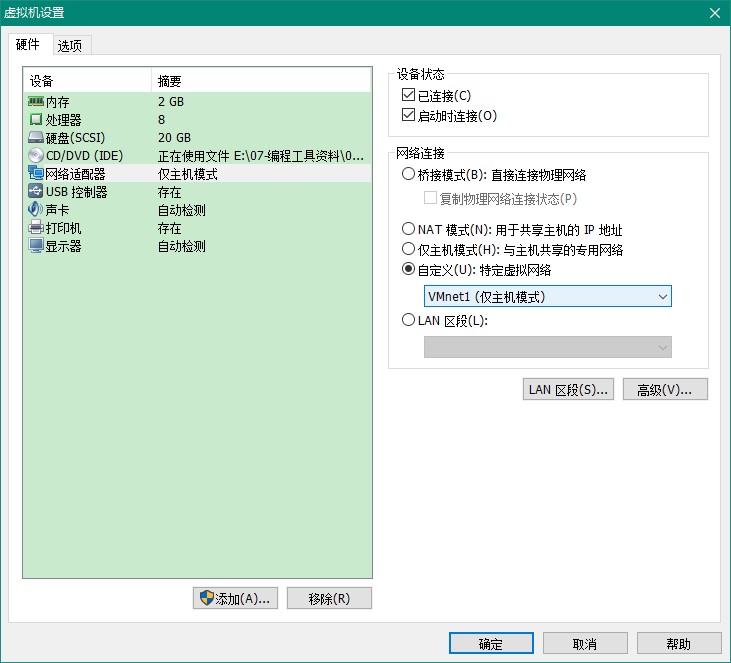Click the 摘要 column header
This screenshot has width=731, height=663.
click(261, 81)
